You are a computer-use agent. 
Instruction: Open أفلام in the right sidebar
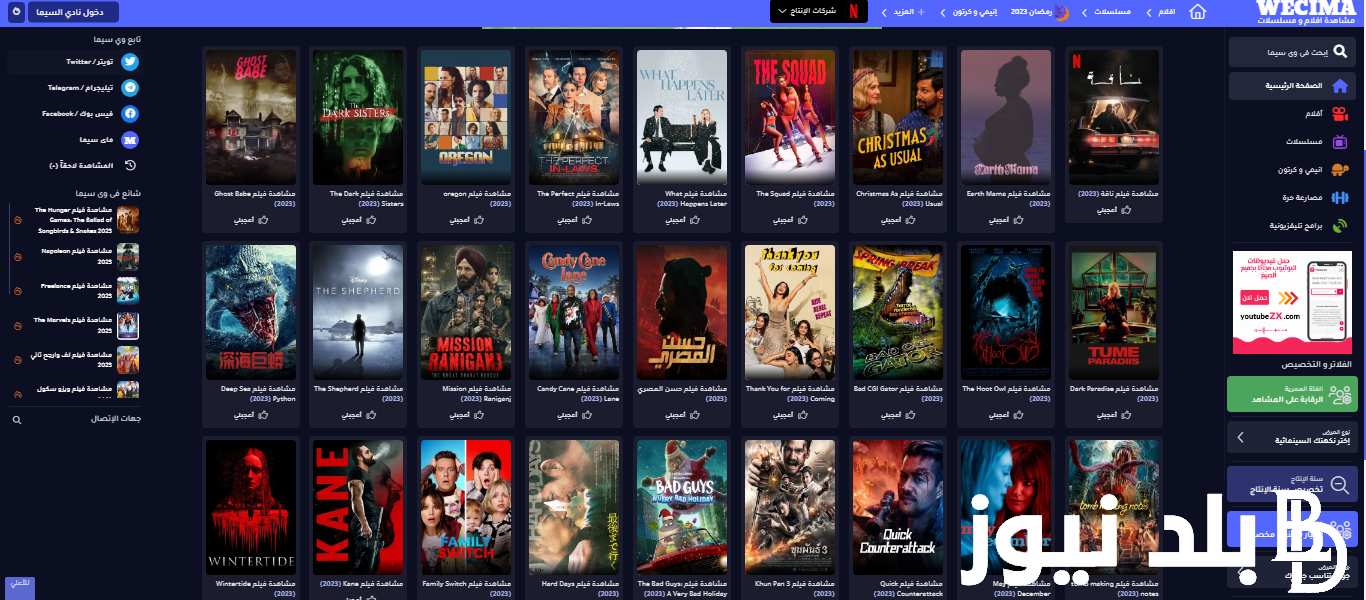[1313, 114]
